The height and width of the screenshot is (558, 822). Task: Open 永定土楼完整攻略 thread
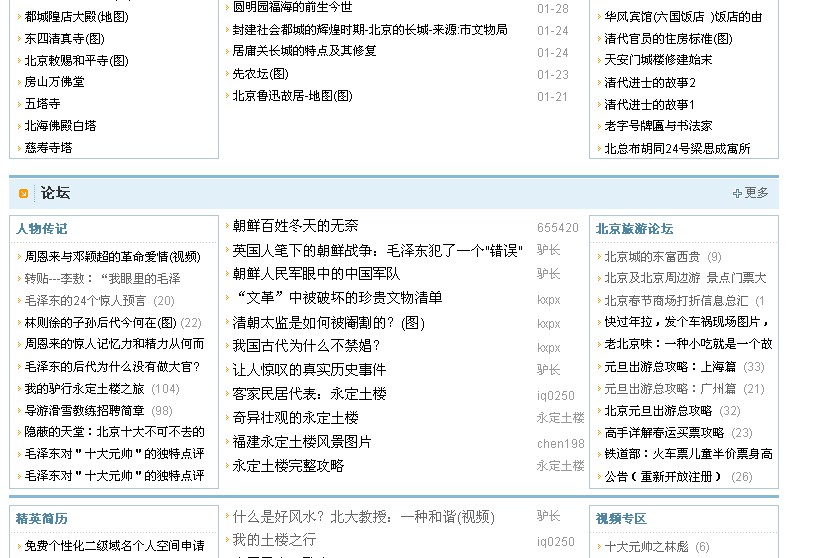click(288, 466)
